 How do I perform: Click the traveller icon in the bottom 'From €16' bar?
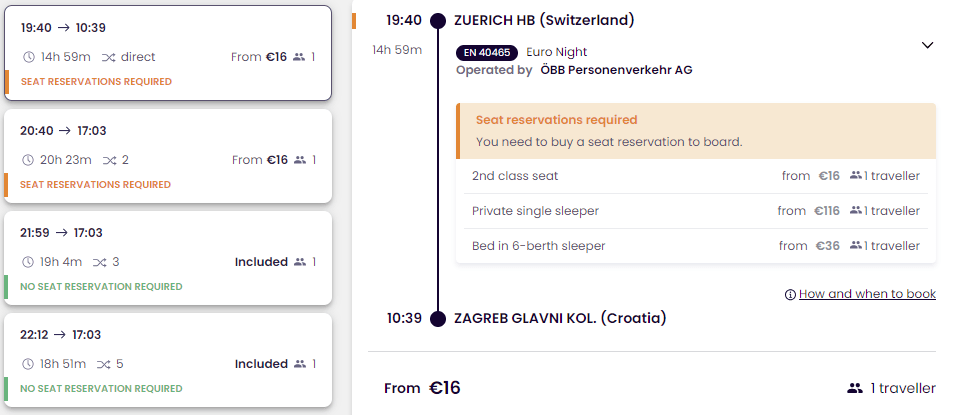[854, 388]
